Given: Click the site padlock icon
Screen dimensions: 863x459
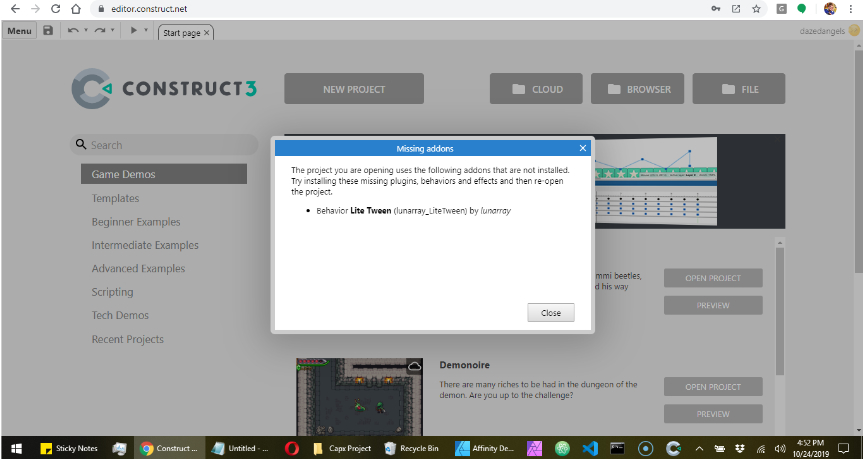Looking at the screenshot, I should tap(100, 9).
